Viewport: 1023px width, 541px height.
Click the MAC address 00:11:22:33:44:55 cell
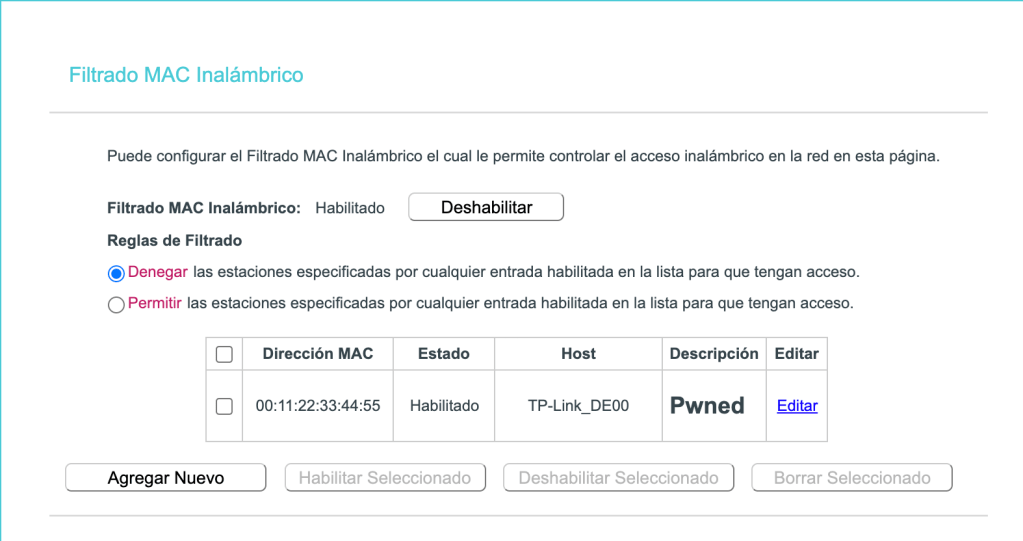318,406
